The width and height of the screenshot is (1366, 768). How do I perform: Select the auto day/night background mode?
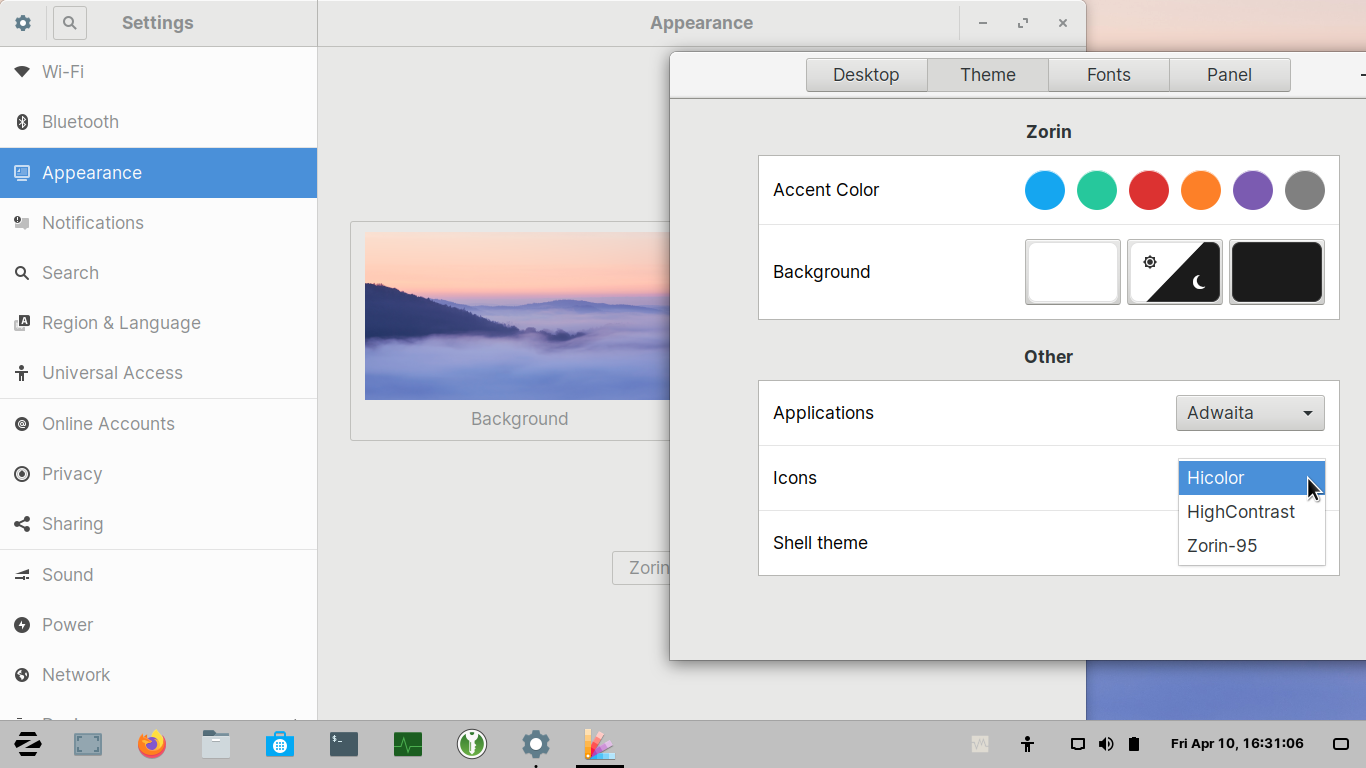pos(1174,272)
